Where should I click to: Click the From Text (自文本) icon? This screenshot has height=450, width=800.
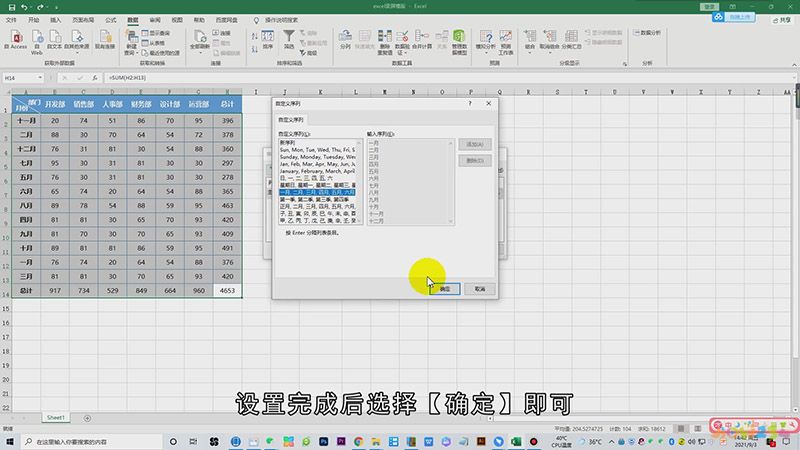tap(55, 39)
